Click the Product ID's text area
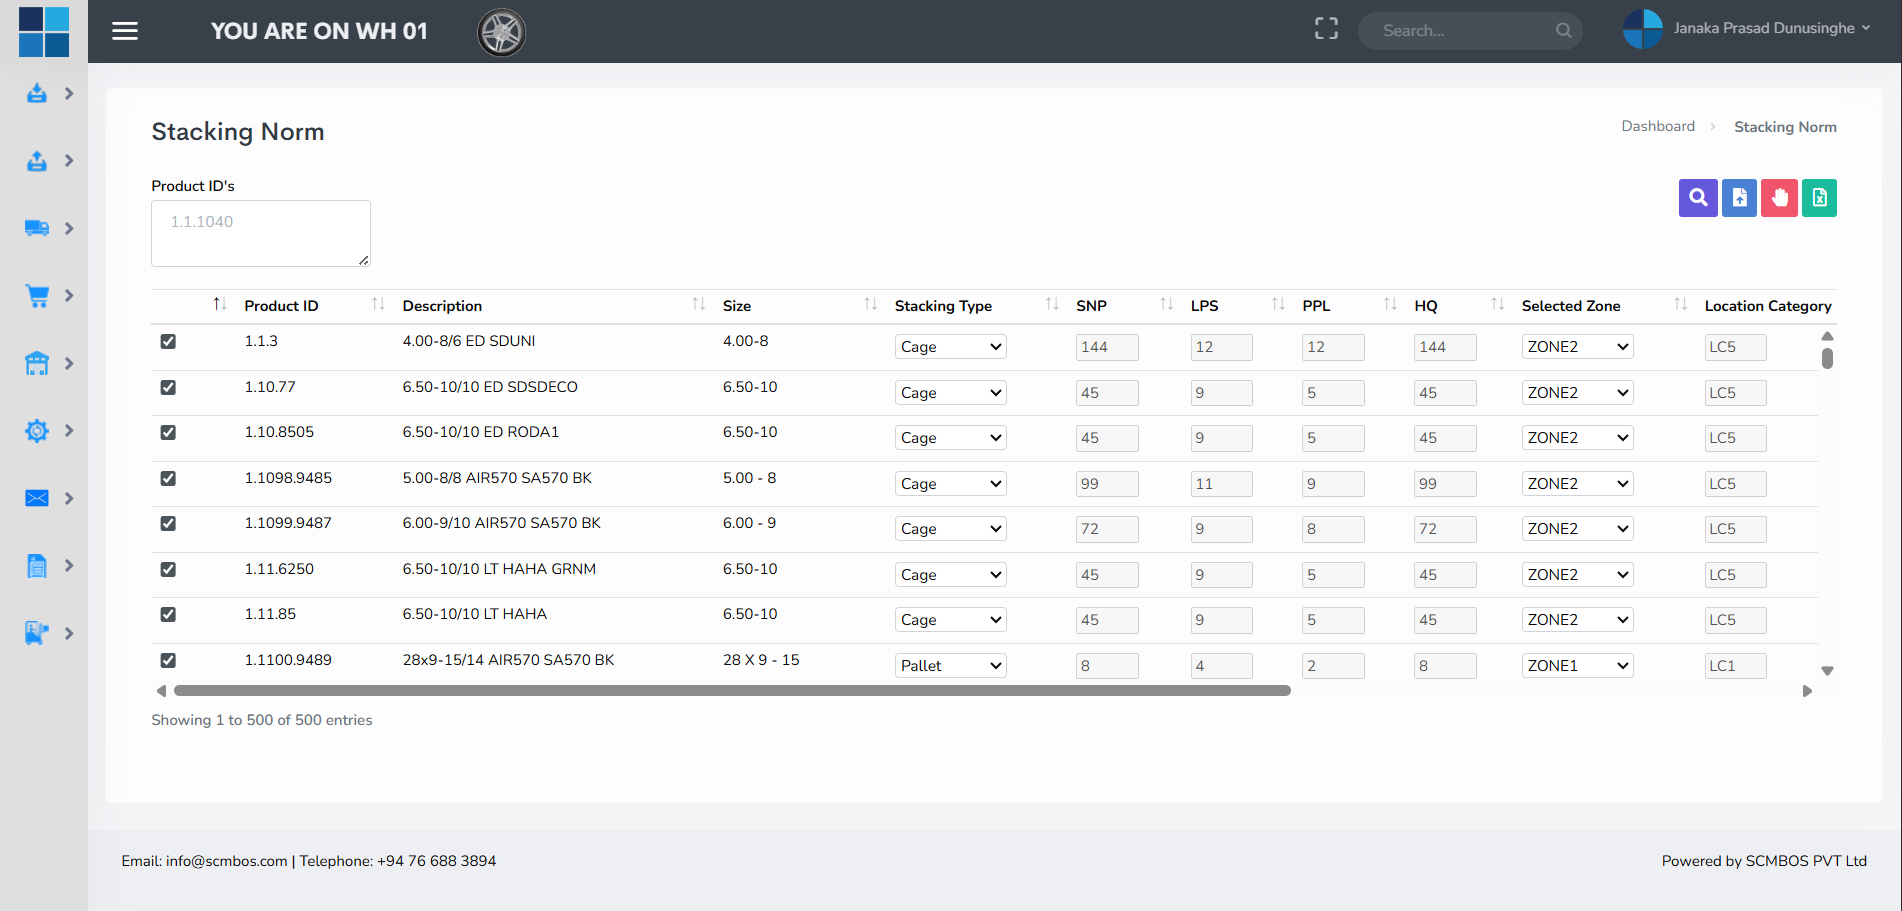The width and height of the screenshot is (1902, 911). pyautogui.click(x=261, y=233)
